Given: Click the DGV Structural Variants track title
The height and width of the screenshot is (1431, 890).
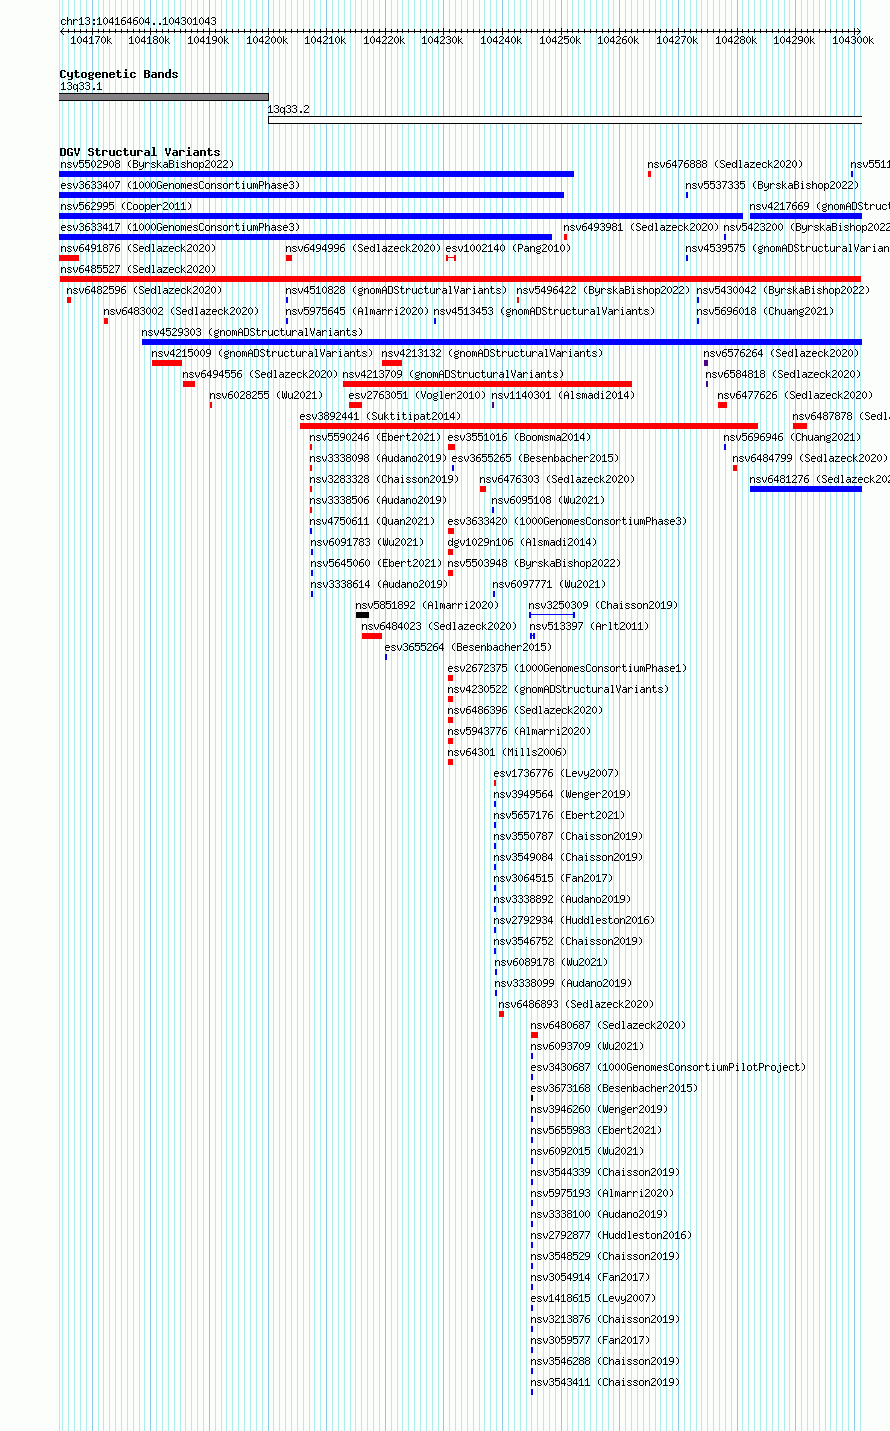Looking at the screenshot, I should coord(140,152).
